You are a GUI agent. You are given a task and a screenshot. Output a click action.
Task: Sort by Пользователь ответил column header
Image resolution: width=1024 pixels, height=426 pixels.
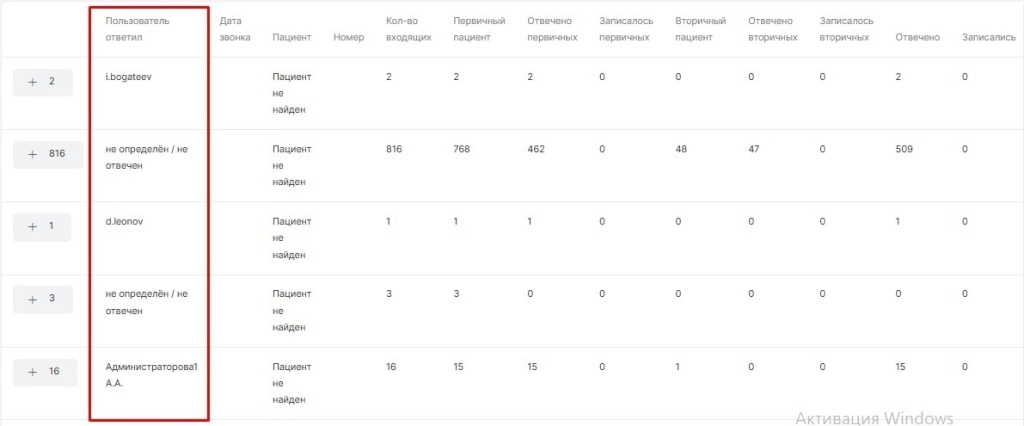pos(137,29)
